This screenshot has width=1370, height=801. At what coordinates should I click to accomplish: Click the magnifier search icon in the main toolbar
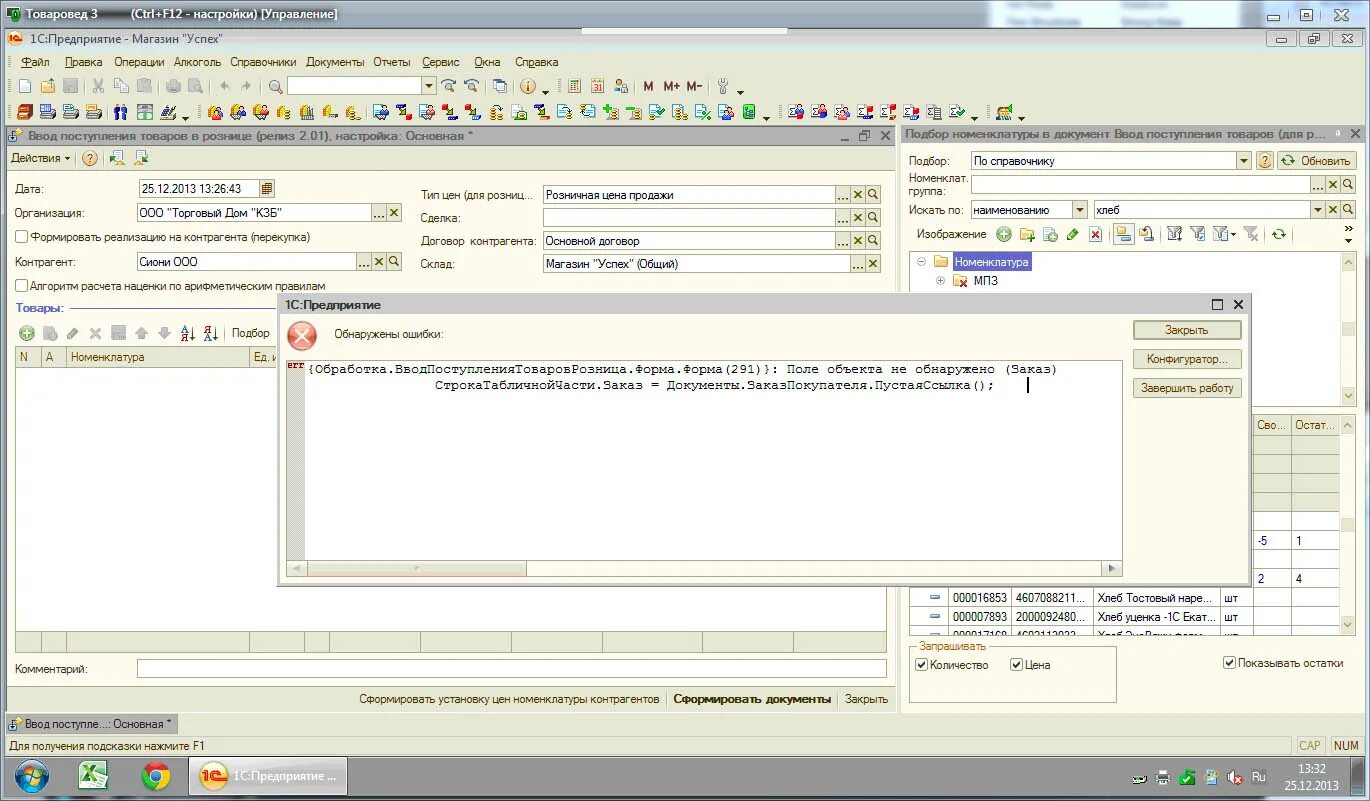pos(276,87)
